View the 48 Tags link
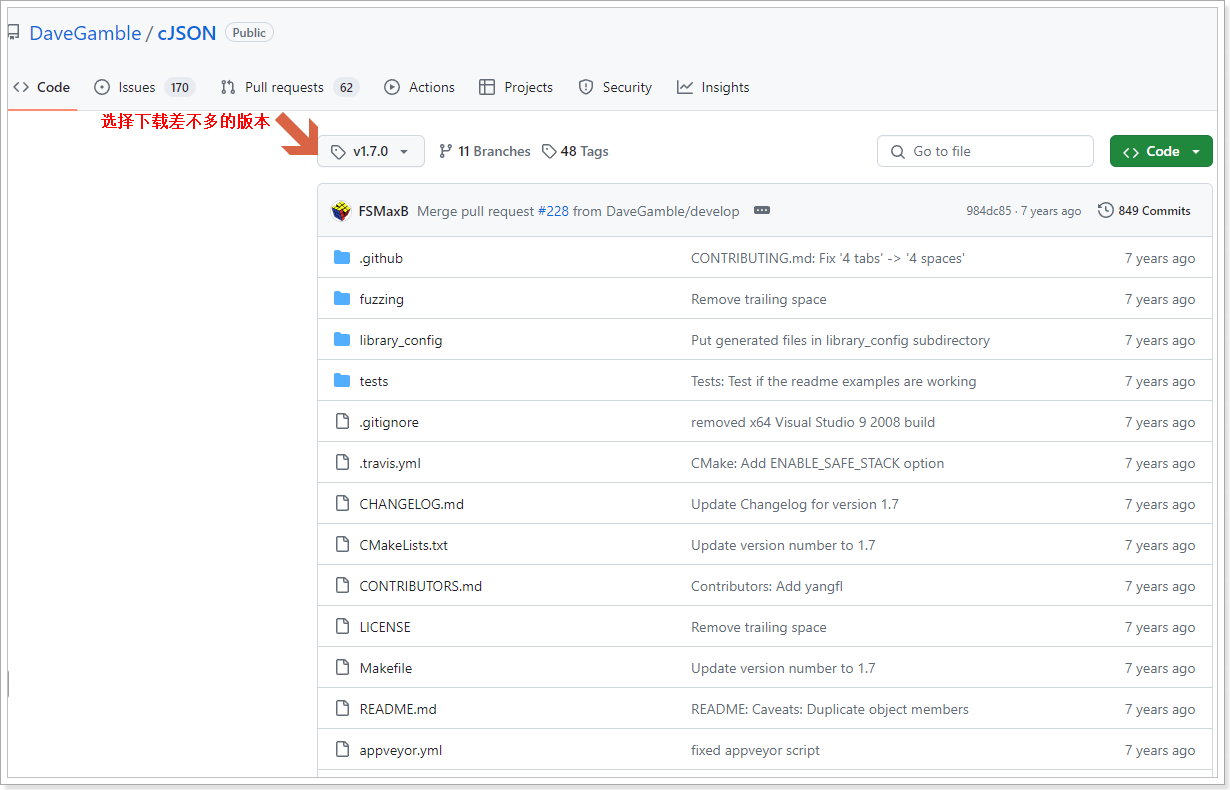Viewport: 1230px width, 790px height. click(575, 152)
